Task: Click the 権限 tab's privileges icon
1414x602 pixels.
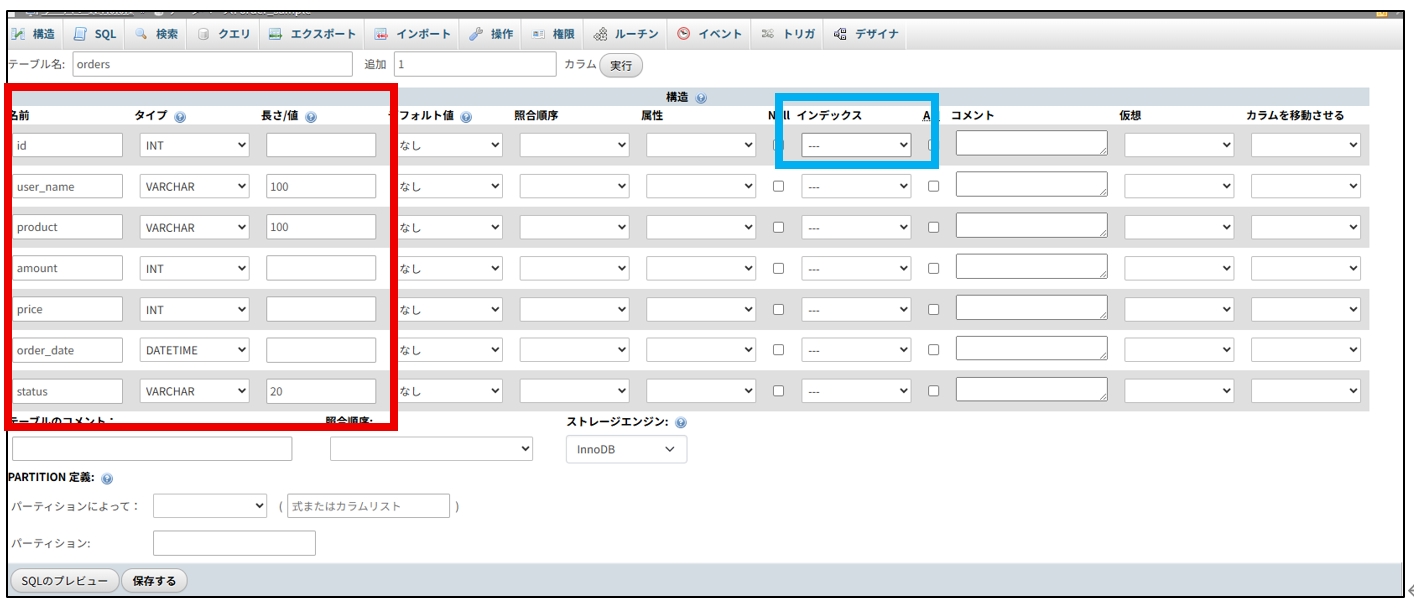Action: pos(538,34)
